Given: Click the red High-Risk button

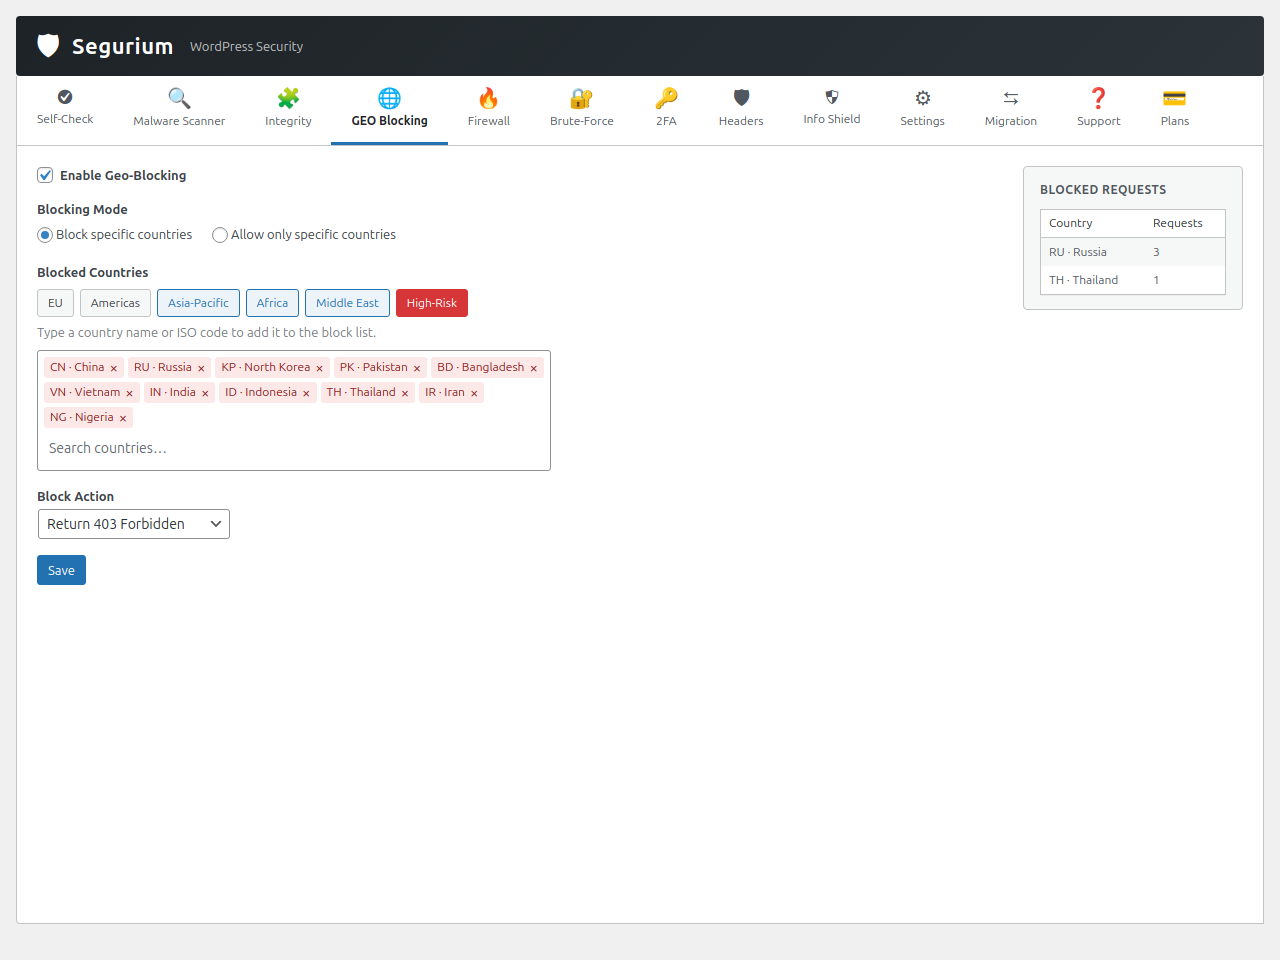Looking at the screenshot, I should click(432, 303).
